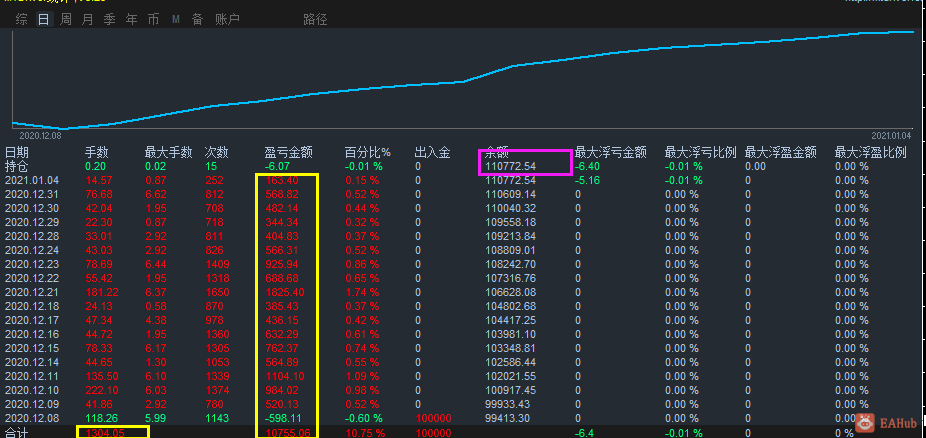Screen dimensions: 926x438
Task: Select the 日 daily tab
Action: [43, 19]
